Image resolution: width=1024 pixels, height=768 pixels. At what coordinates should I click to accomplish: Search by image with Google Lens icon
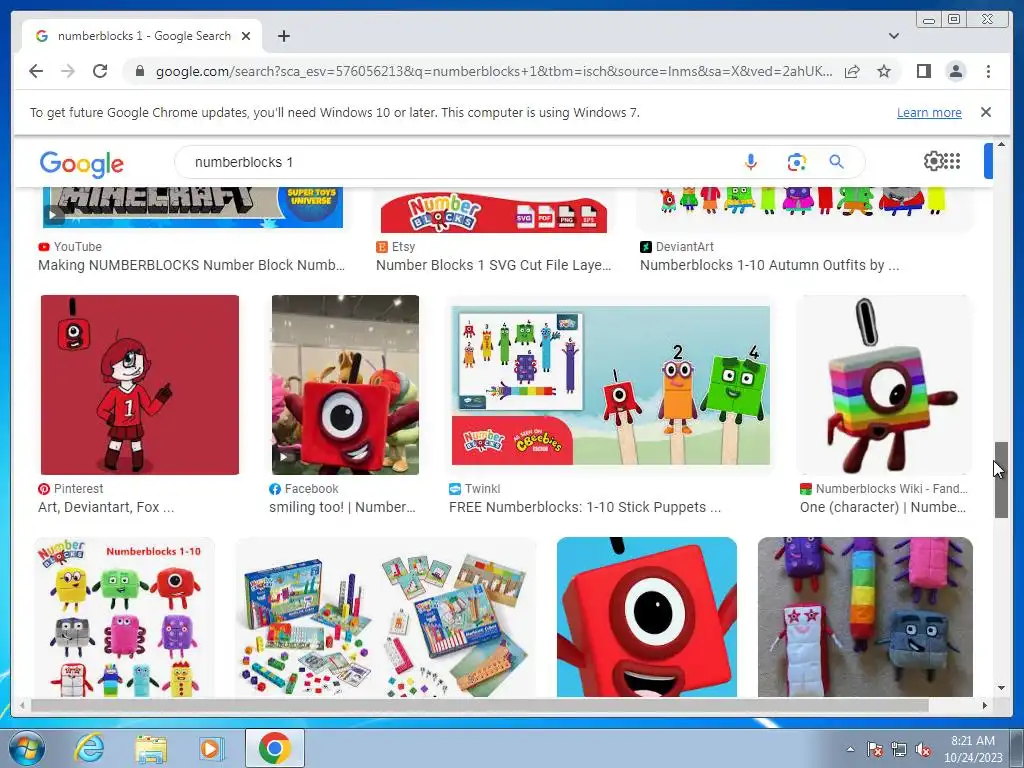tap(796, 162)
